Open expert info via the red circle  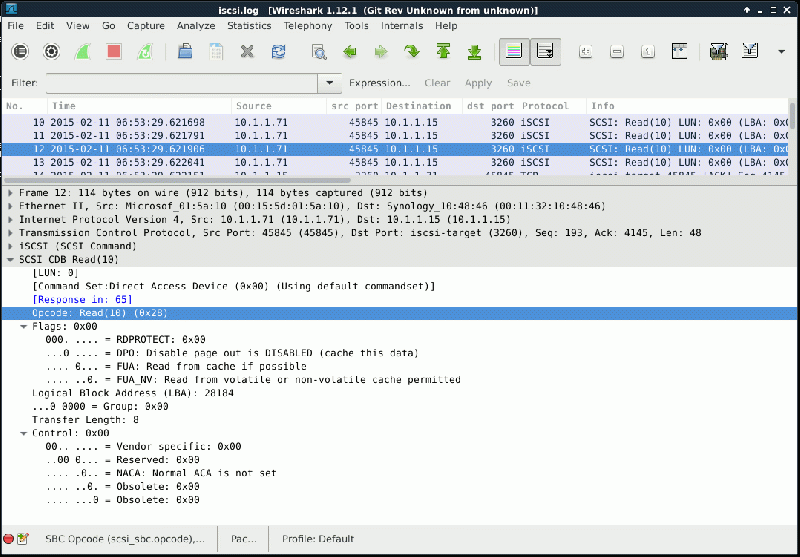8,539
